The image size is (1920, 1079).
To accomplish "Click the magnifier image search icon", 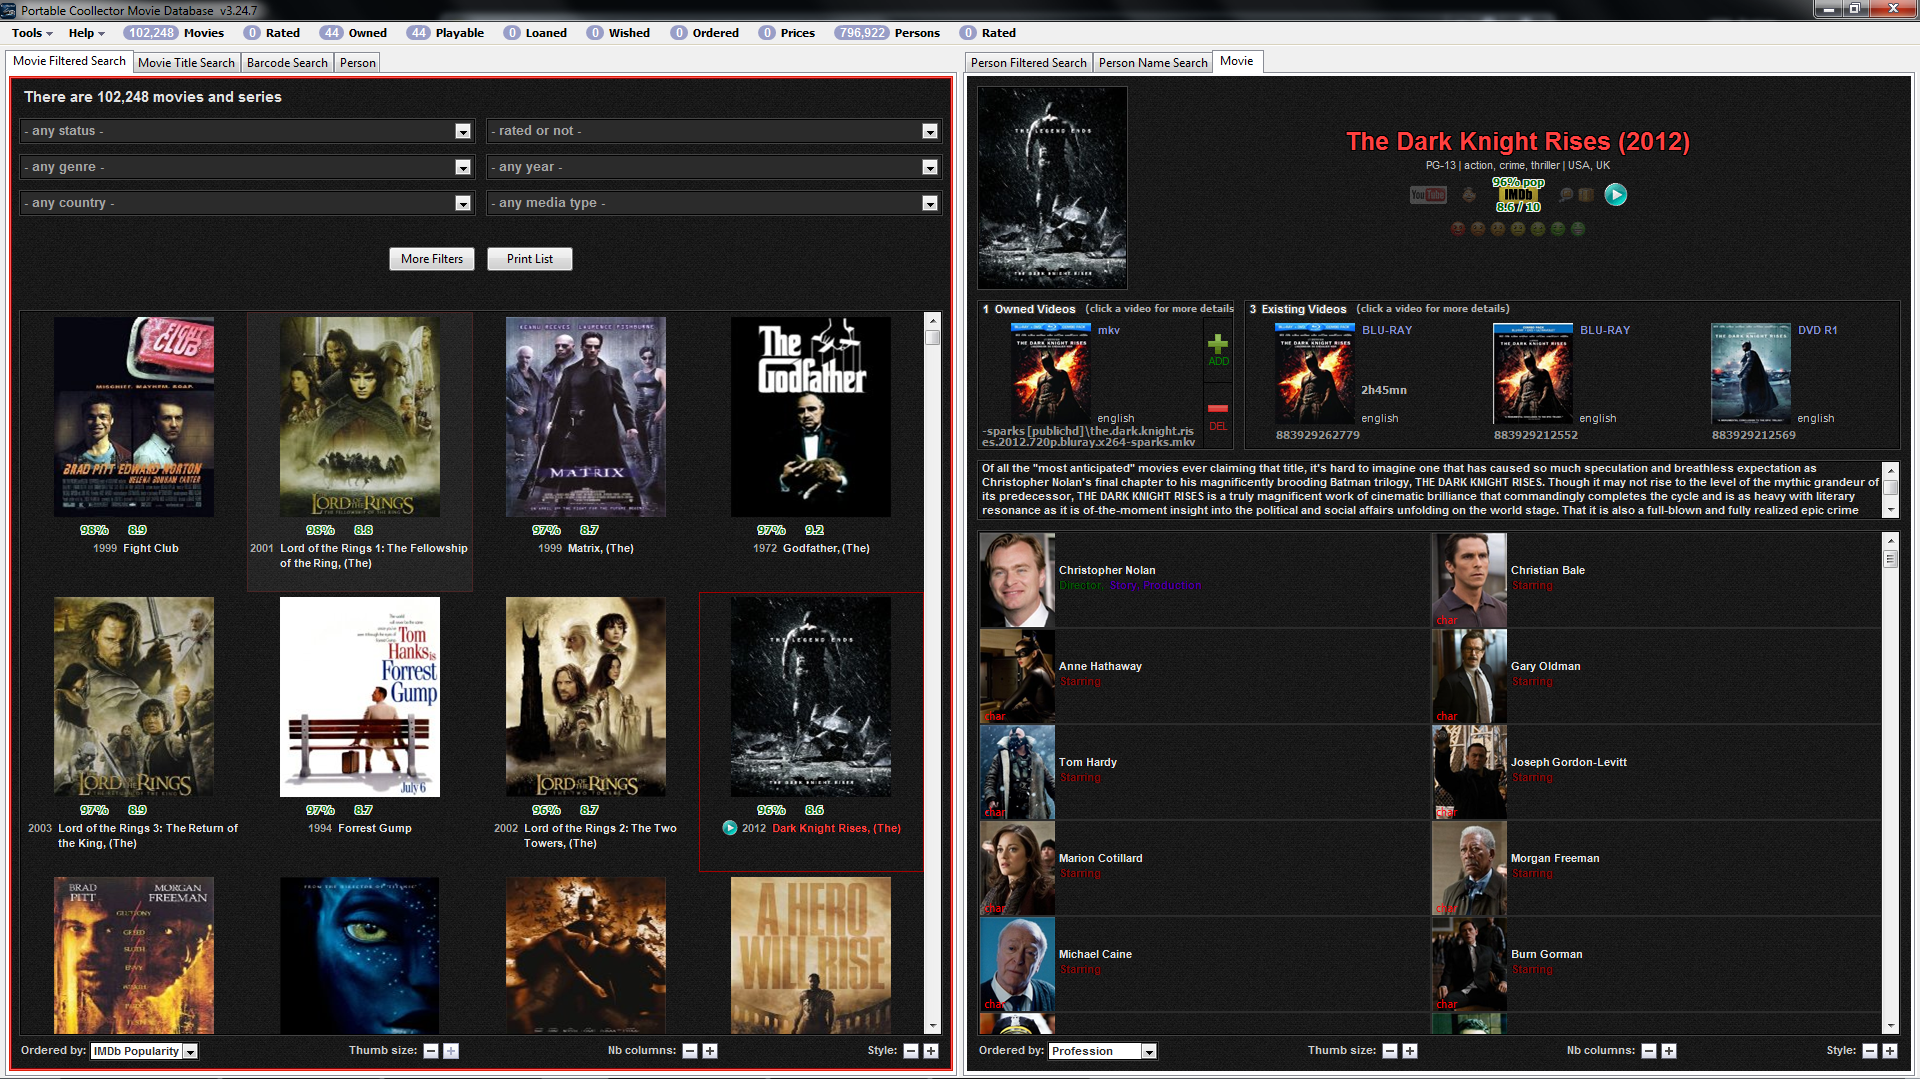I will point(1566,195).
